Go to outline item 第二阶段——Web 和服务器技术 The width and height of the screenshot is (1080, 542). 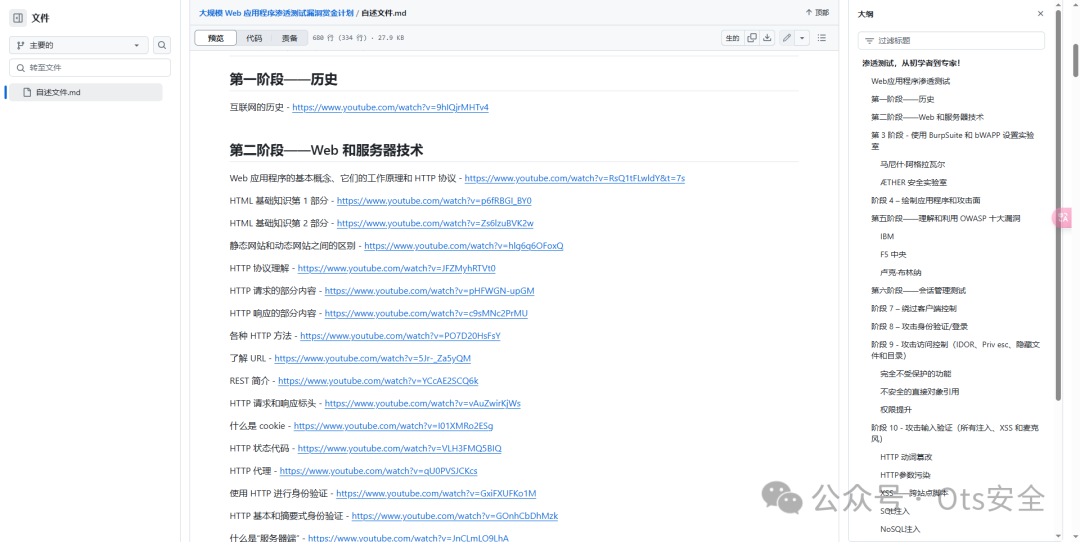[x=927, y=117]
